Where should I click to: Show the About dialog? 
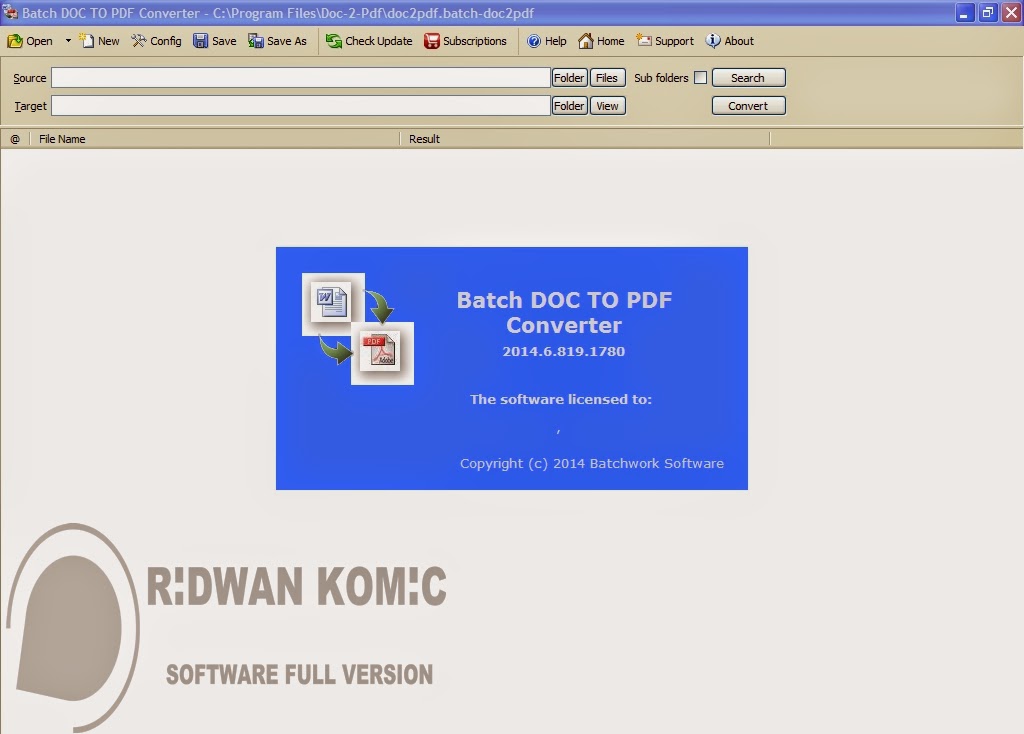729,41
